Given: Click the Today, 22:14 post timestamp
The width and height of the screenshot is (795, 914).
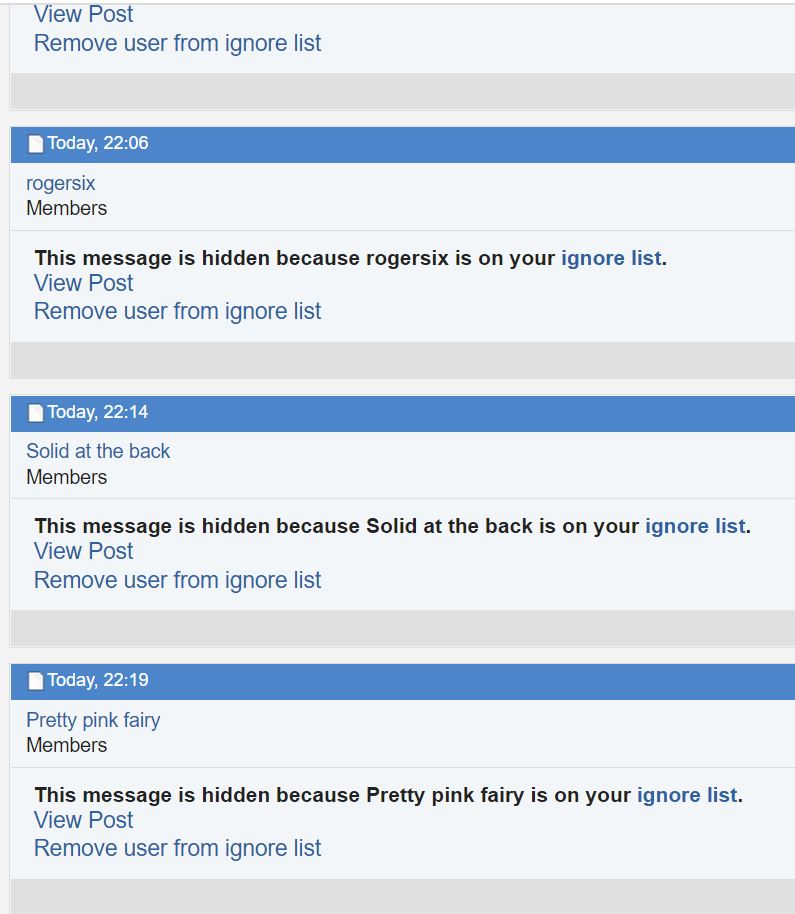Looking at the screenshot, I should tap(98, 412).
